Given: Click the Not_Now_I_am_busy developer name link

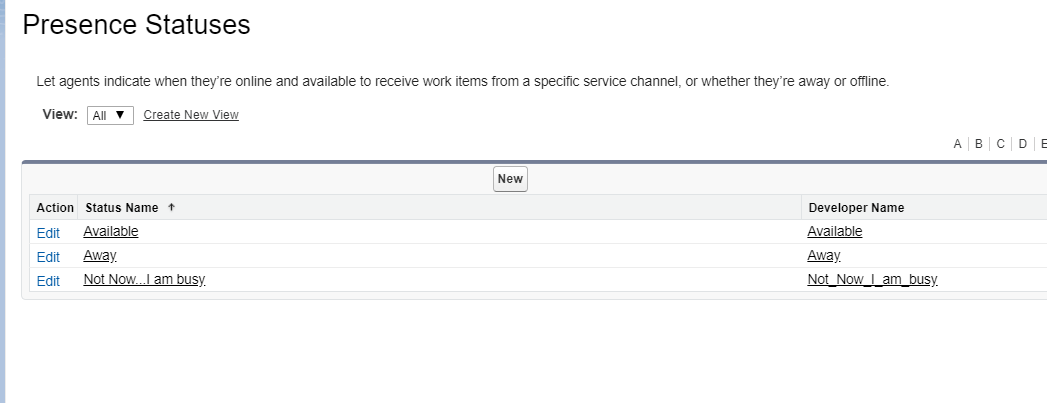Looking at the screenshot, I should click(x=872, y=280).
